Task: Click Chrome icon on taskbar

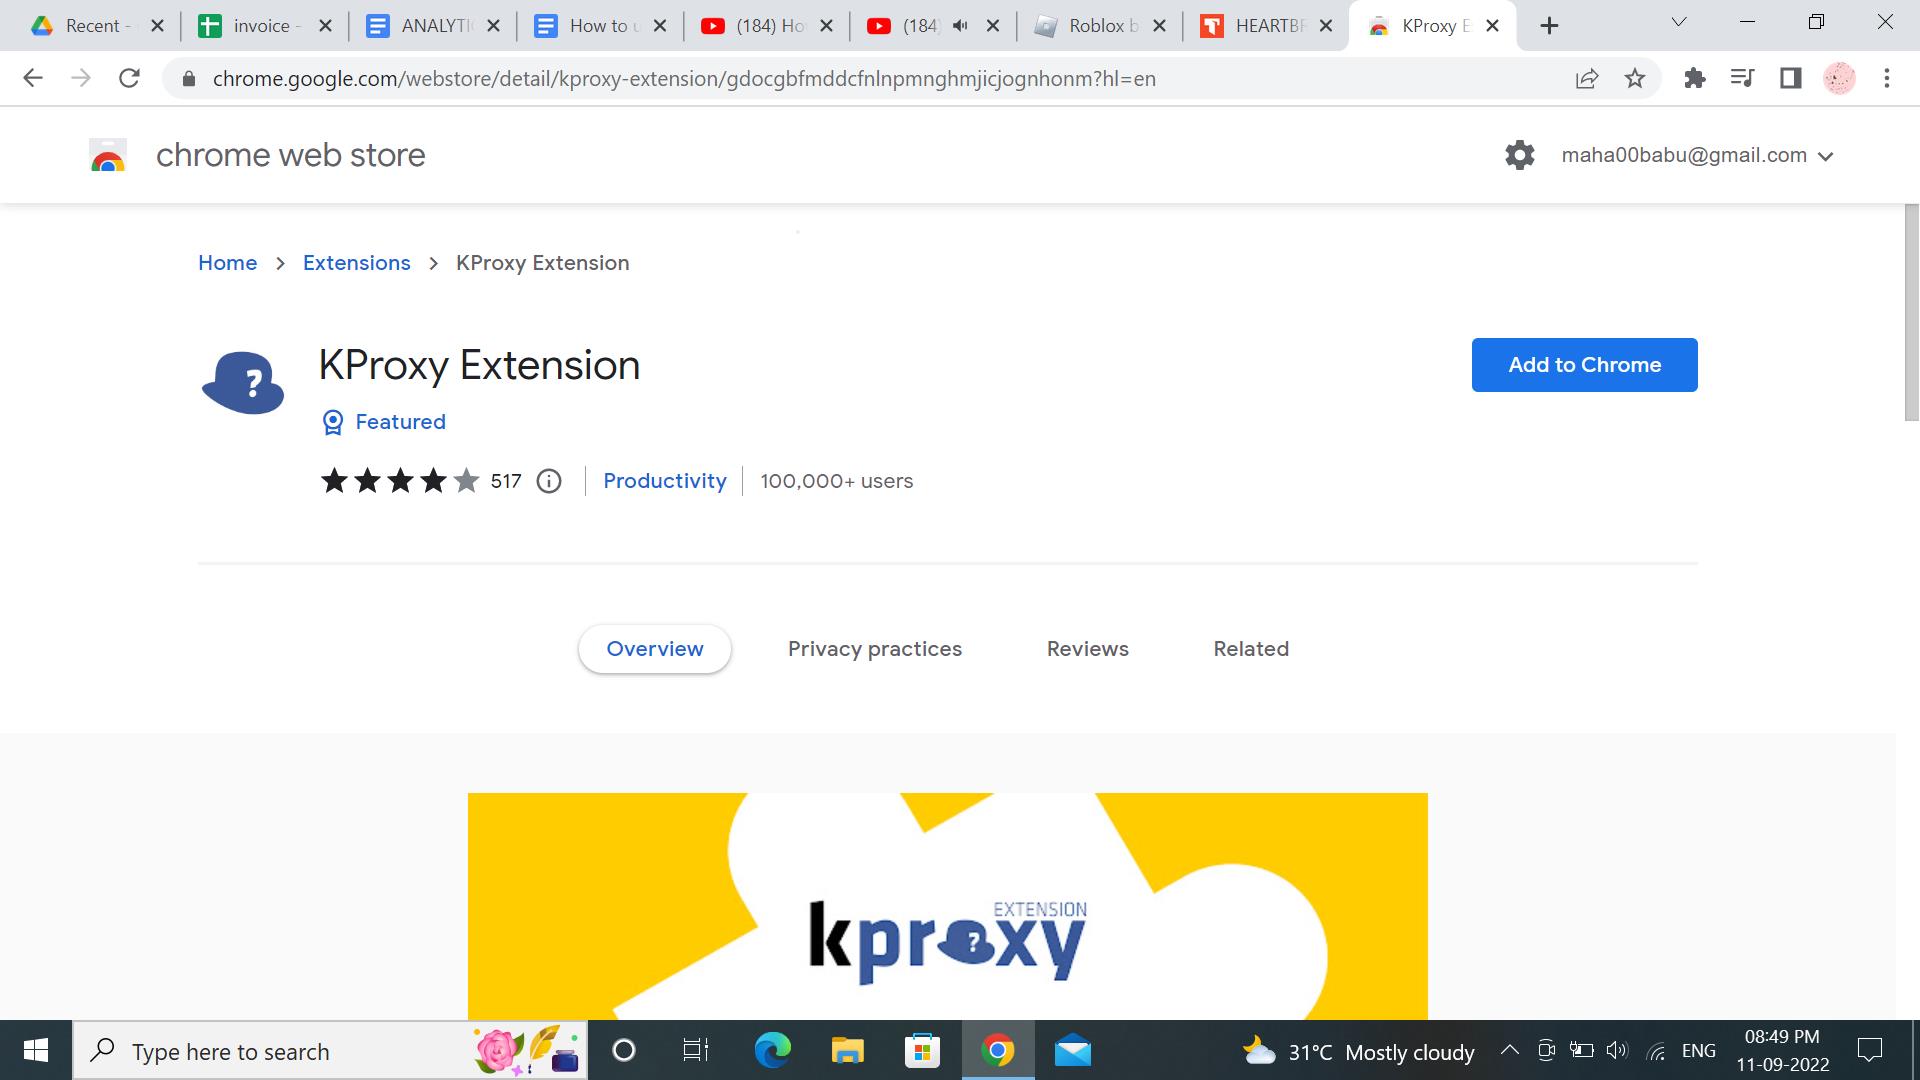Action: click(997, 1051)
